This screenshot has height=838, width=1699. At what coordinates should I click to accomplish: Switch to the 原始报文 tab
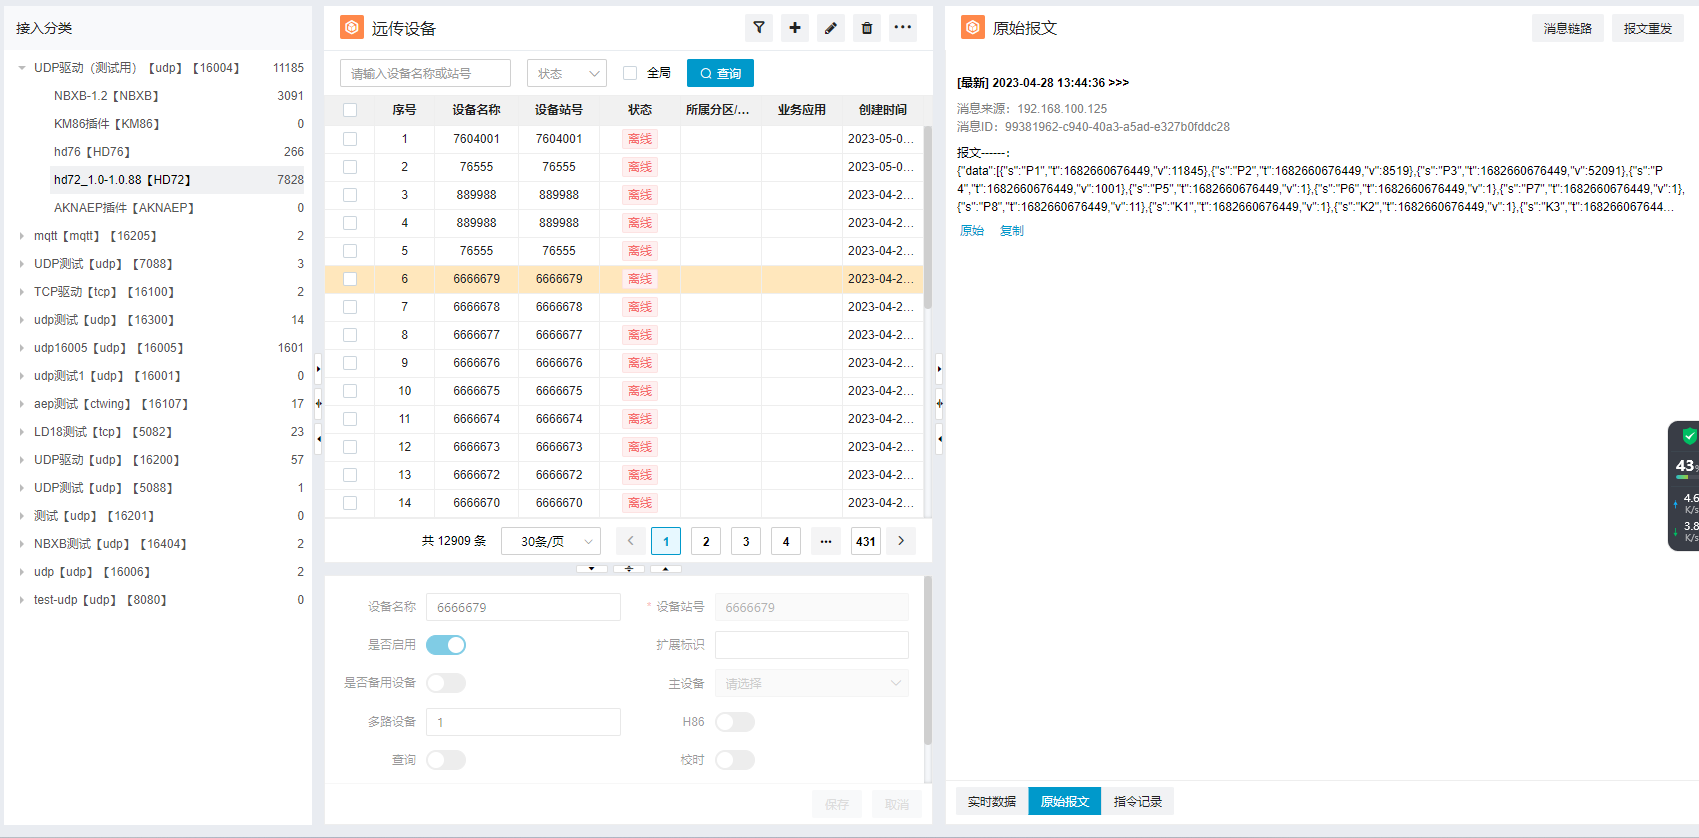pyautogui.click(x=1065, y=801)
